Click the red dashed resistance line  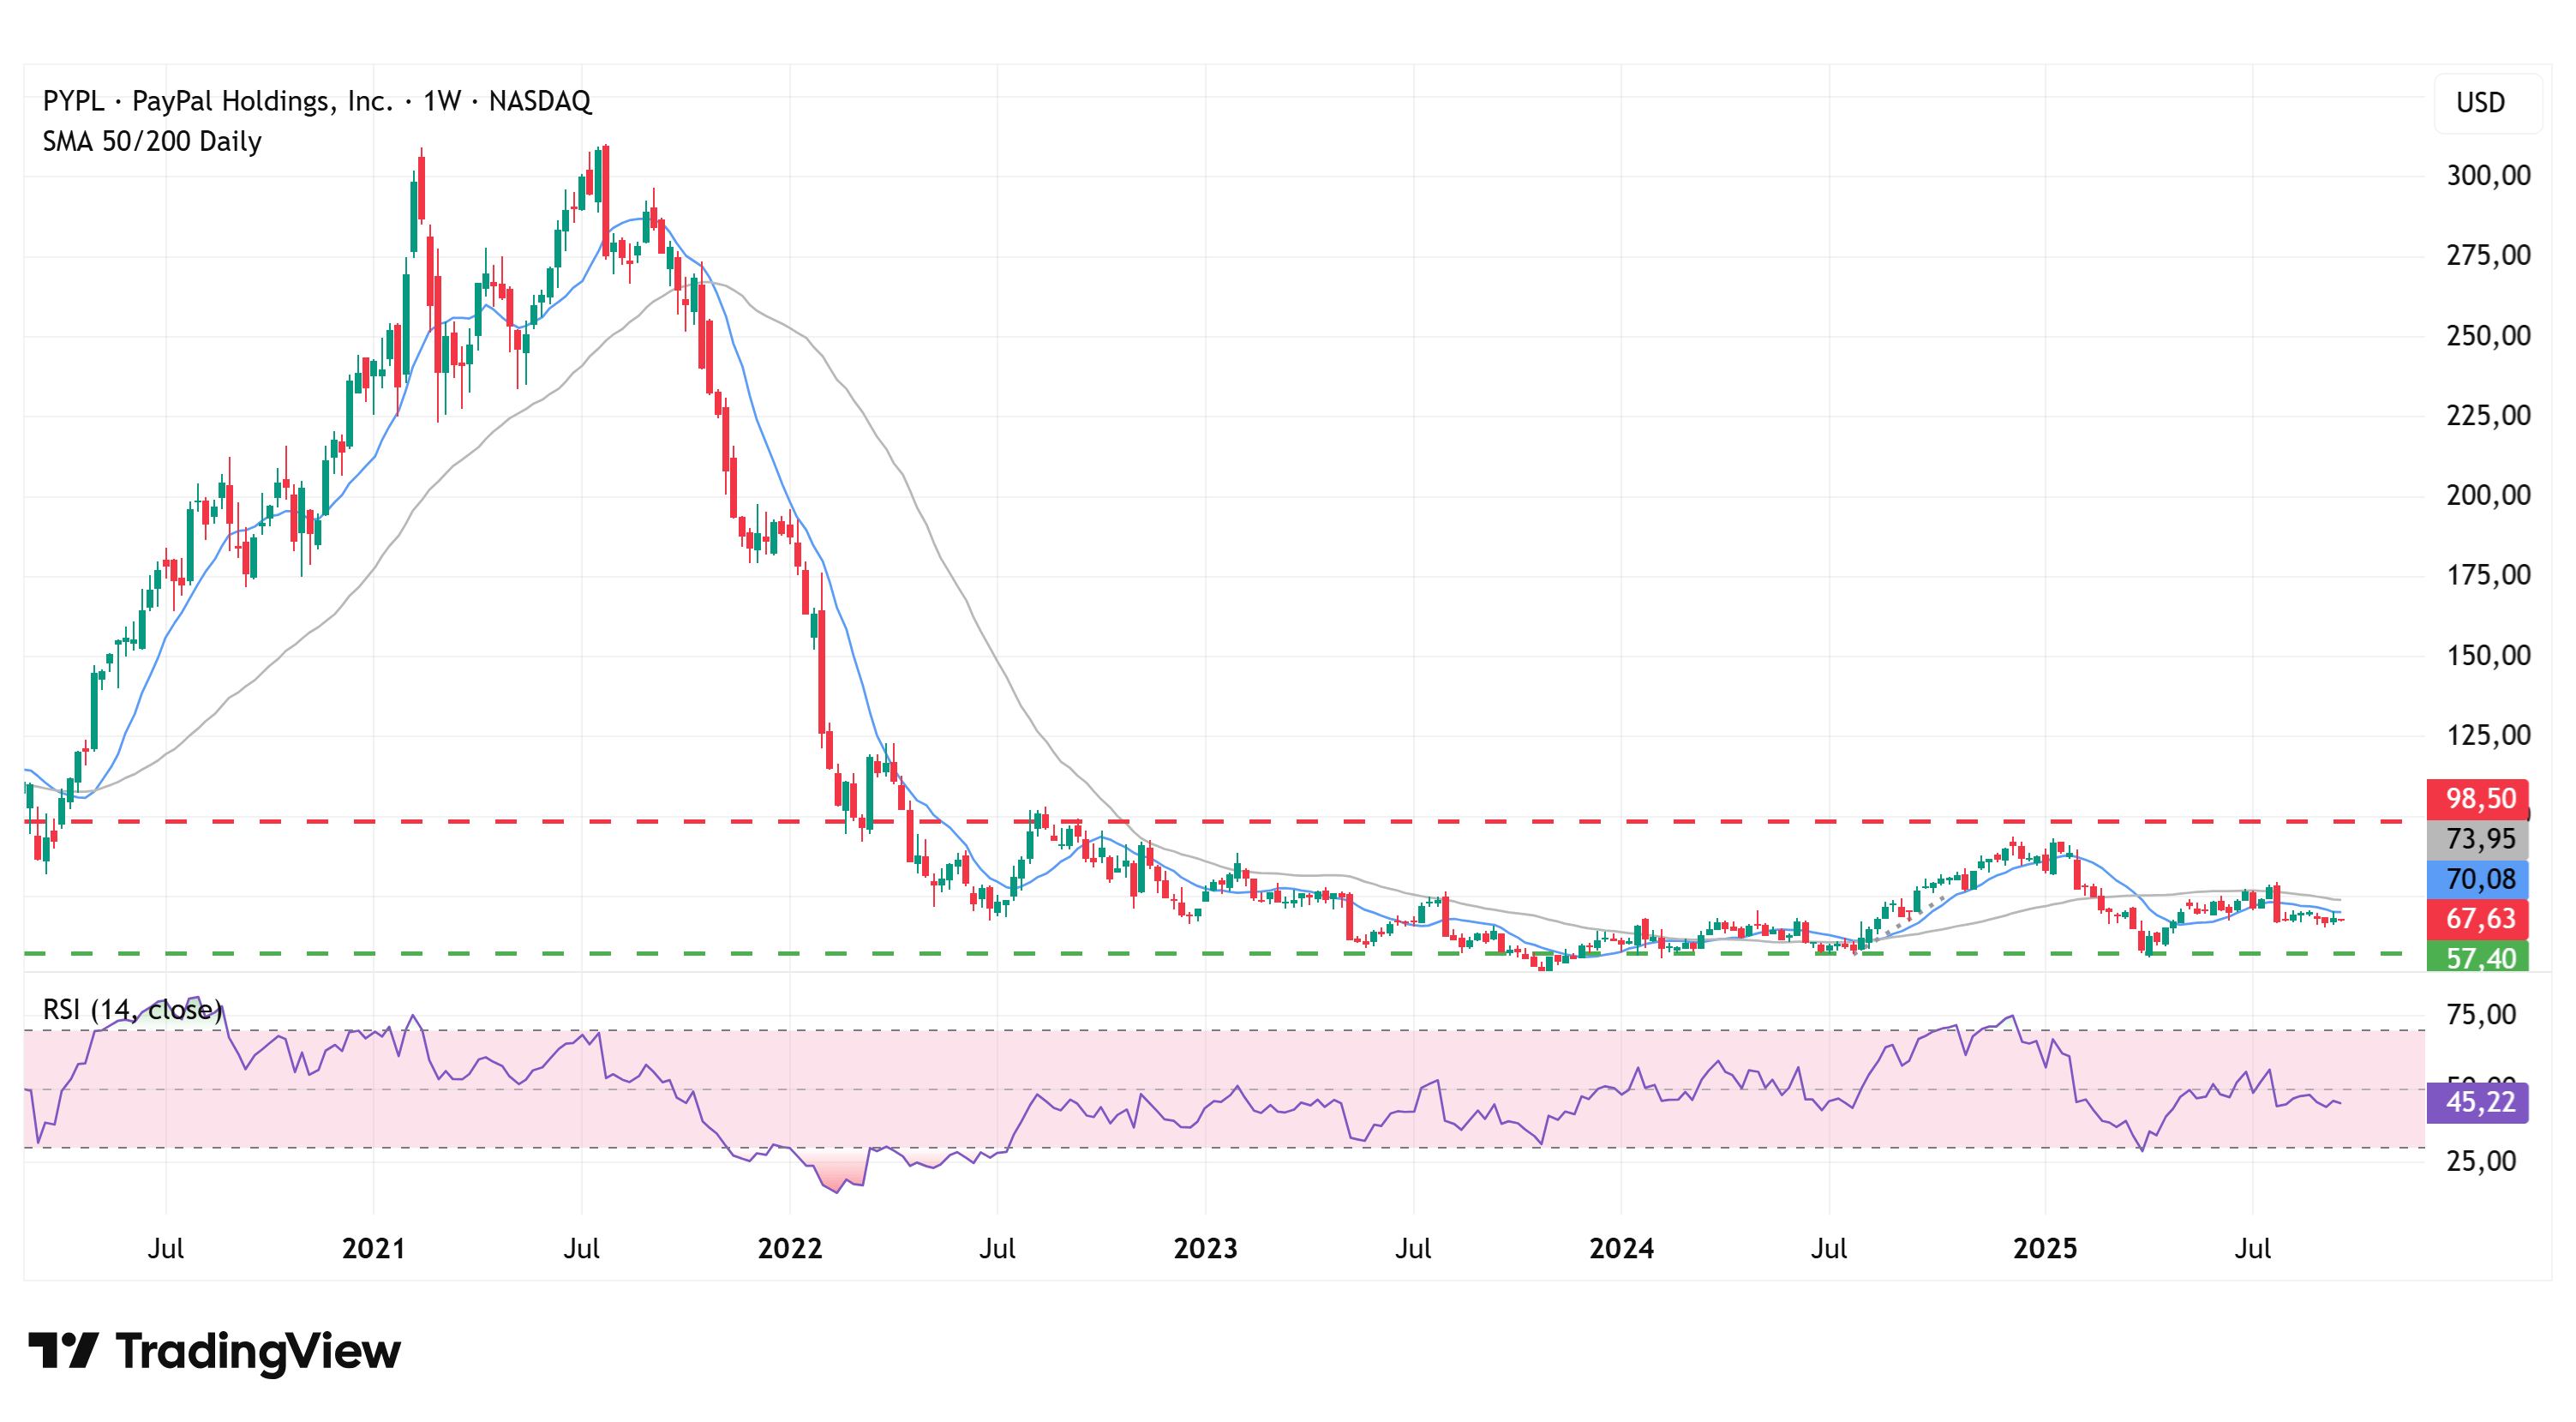coord(1225,821)
